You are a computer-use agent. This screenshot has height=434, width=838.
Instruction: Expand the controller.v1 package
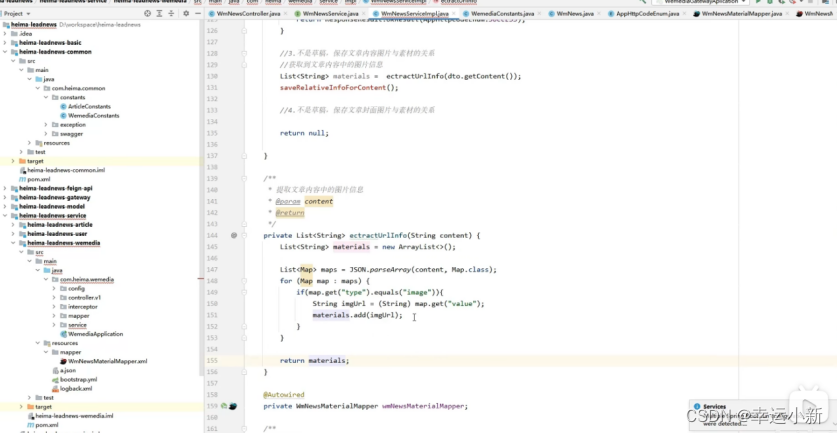54,298
